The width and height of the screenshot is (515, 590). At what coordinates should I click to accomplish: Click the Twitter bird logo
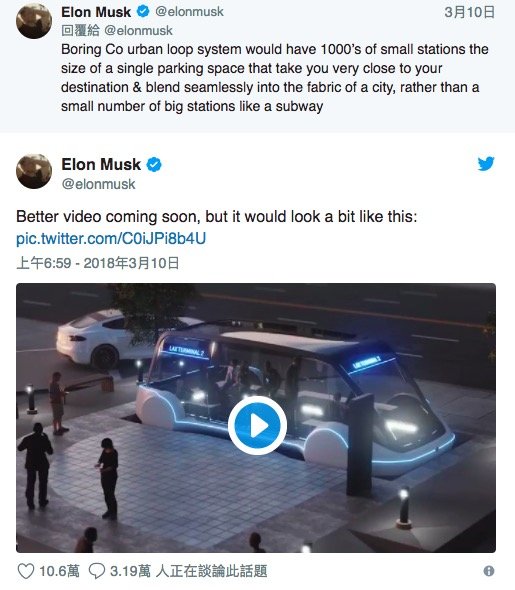tap(486, 164)
